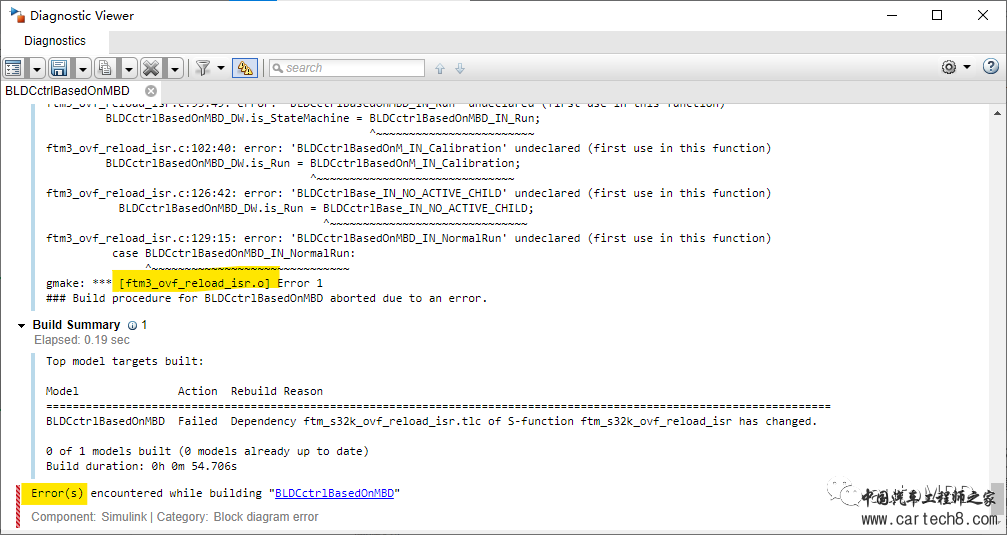
Task: Click 'Elapsed: 0.19 sec' text
Action: (x=82, y=340)
